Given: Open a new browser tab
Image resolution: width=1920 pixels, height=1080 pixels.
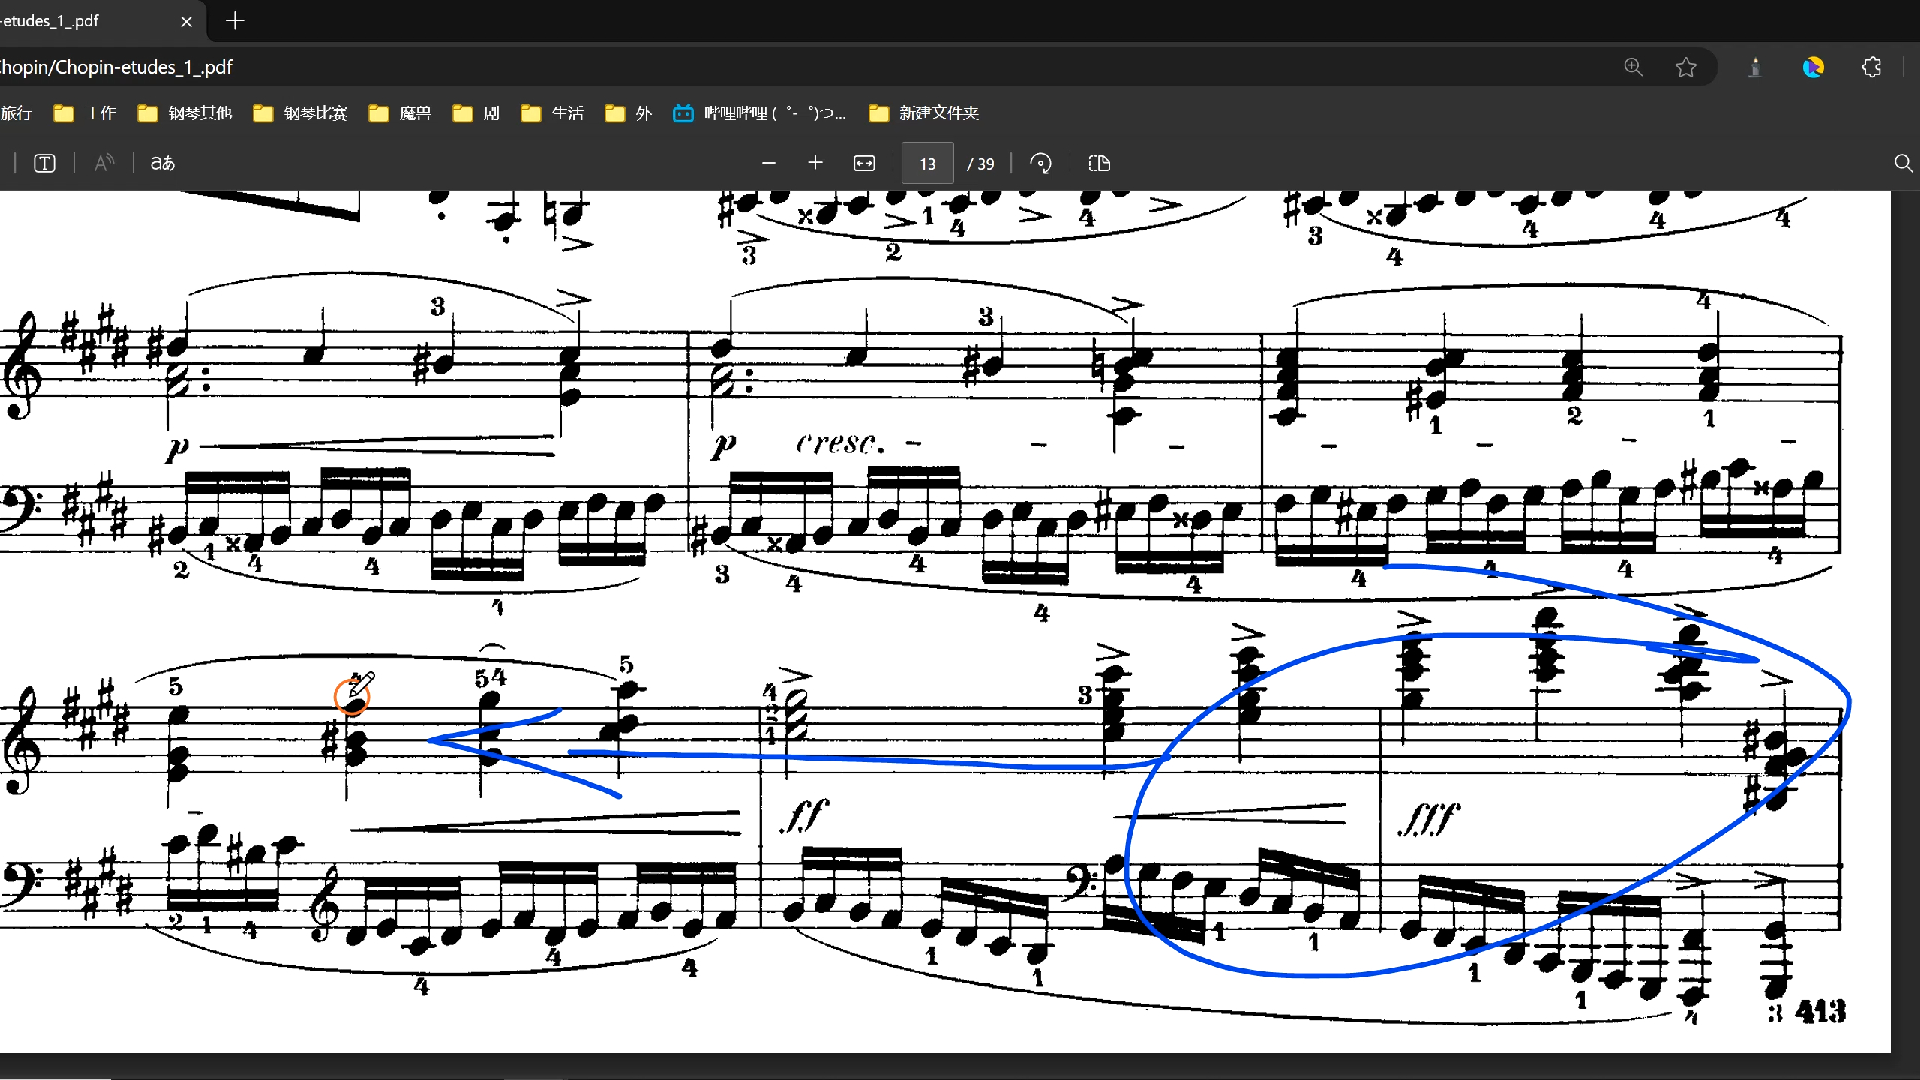Looking at the screenshot, I should pyautogui.click(x=235, y=20).
